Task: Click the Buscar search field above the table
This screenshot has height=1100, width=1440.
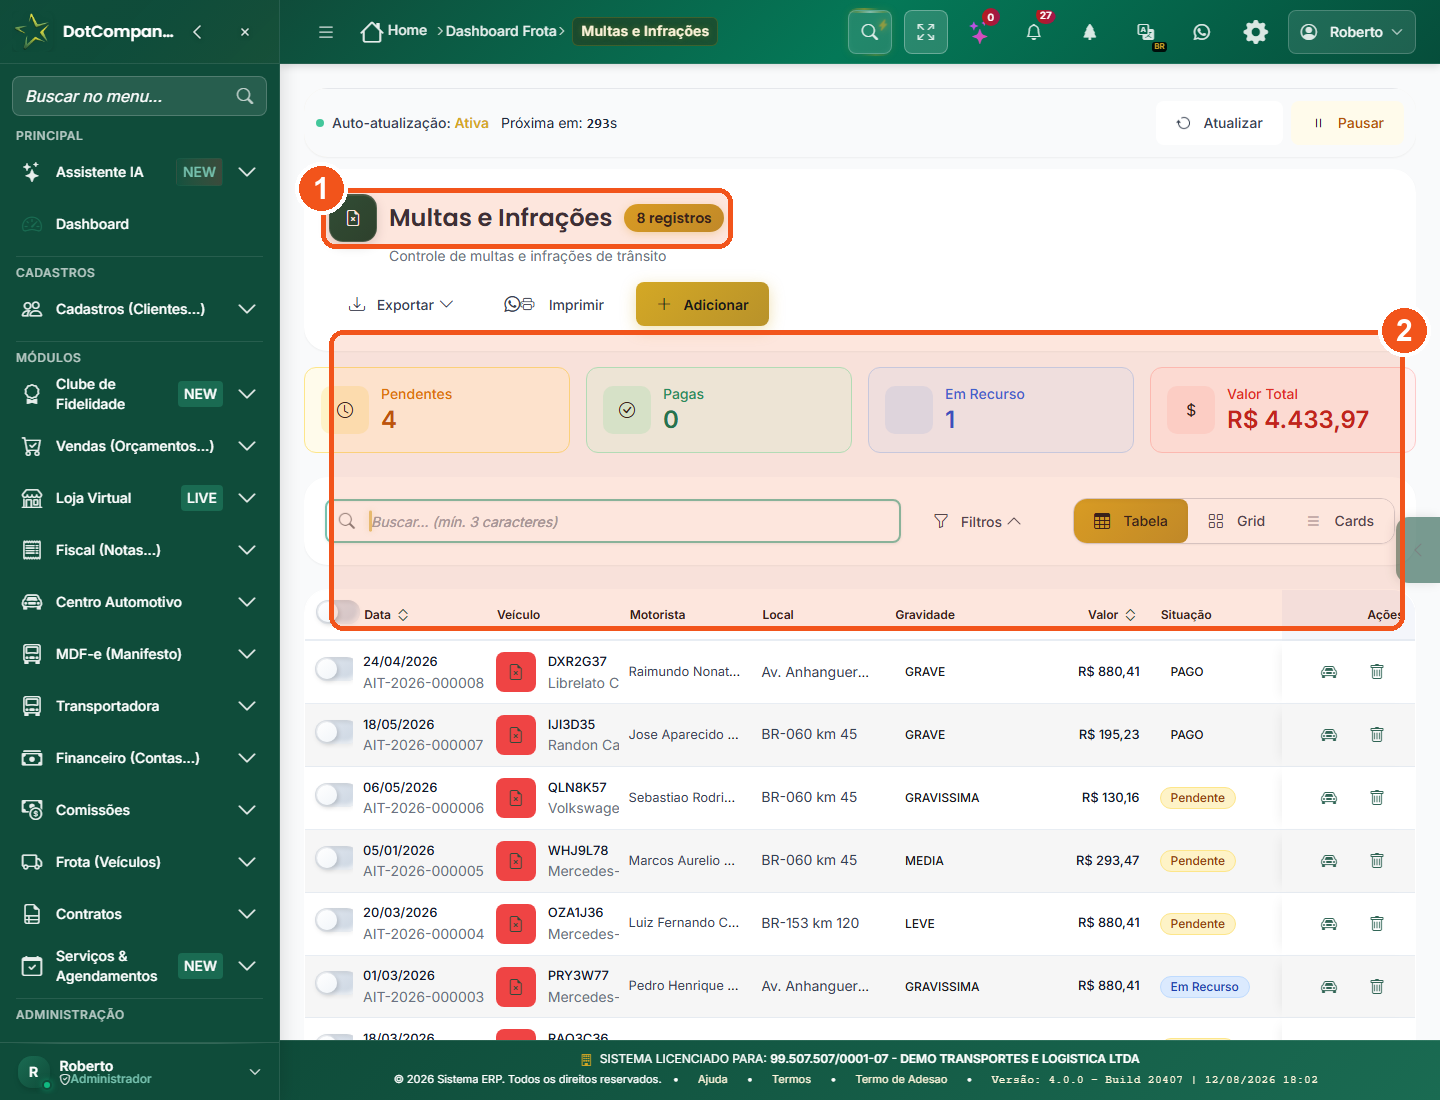Action: 613,521
